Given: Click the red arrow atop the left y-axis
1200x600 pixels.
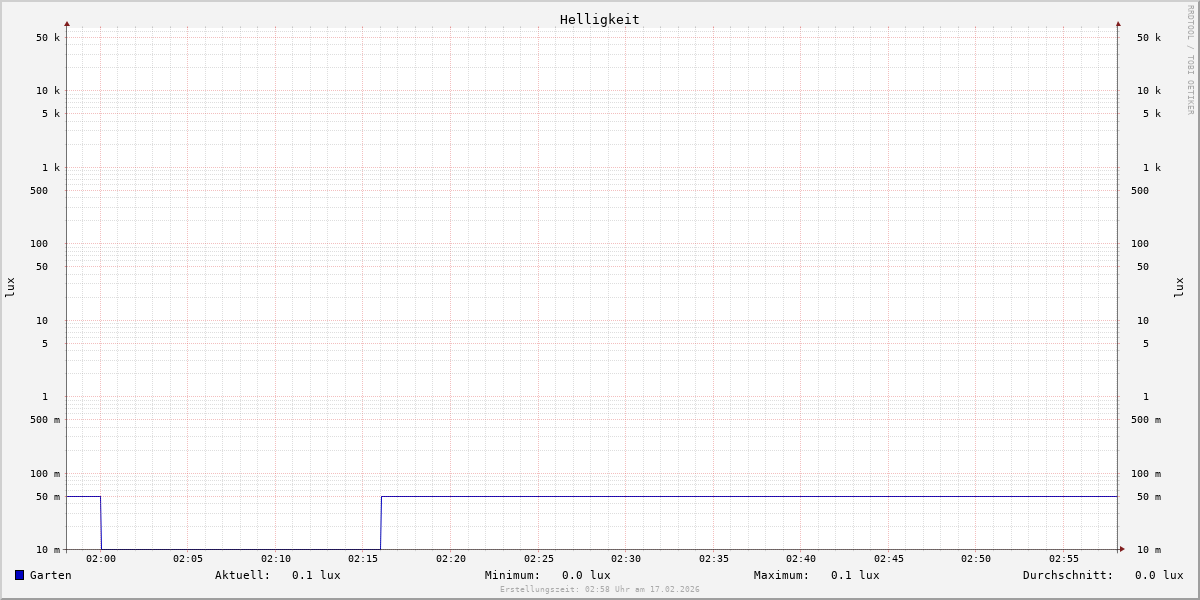Looking at the screenshot, I should (67, 24).
